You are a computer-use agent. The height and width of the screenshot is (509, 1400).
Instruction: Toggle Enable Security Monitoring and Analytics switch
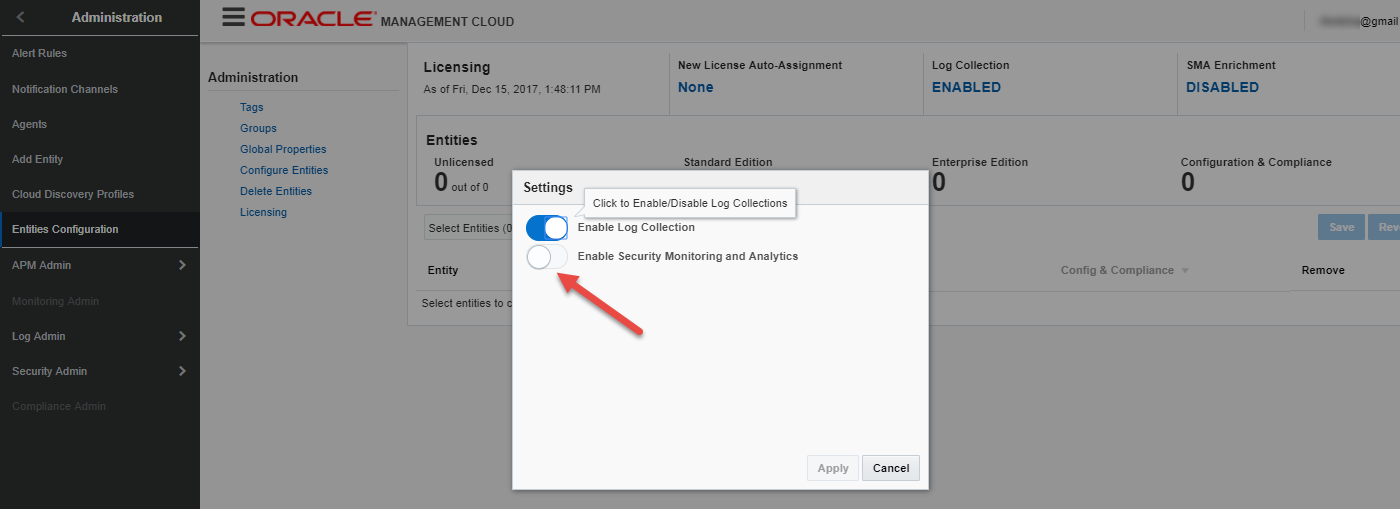click(547, 257)
